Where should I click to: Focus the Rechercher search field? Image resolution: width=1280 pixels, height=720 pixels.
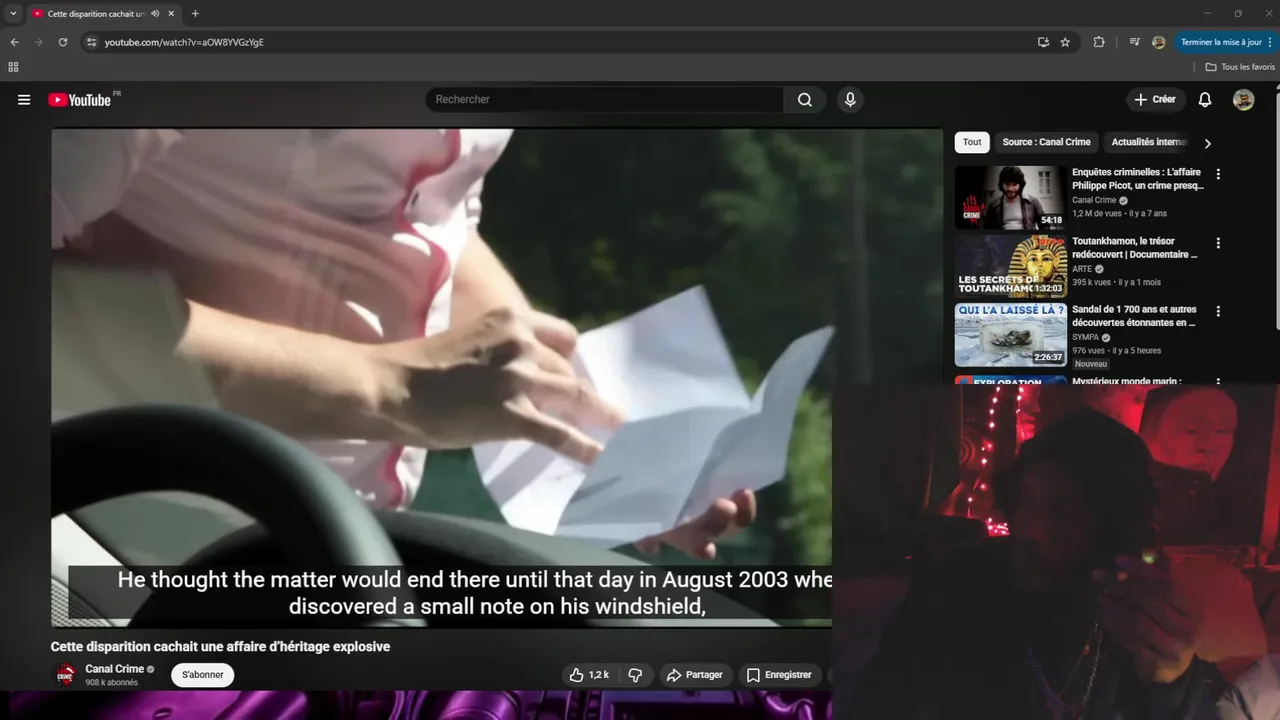click(x=605, y=100)
